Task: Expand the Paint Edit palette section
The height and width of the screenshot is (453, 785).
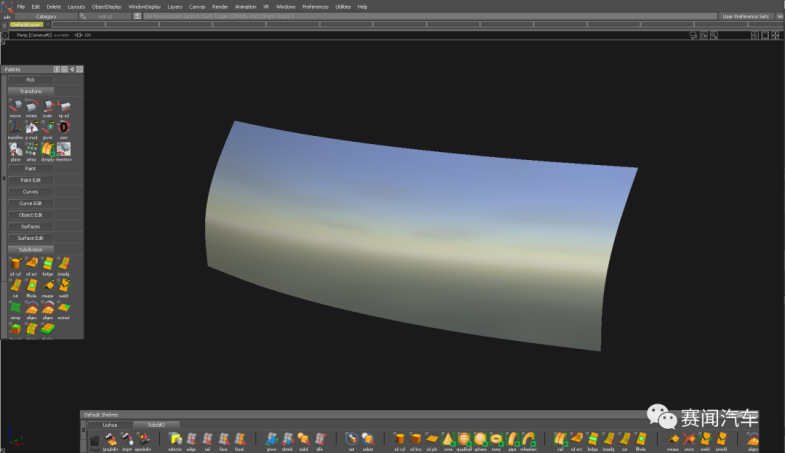Action: [x=31, y=180]
